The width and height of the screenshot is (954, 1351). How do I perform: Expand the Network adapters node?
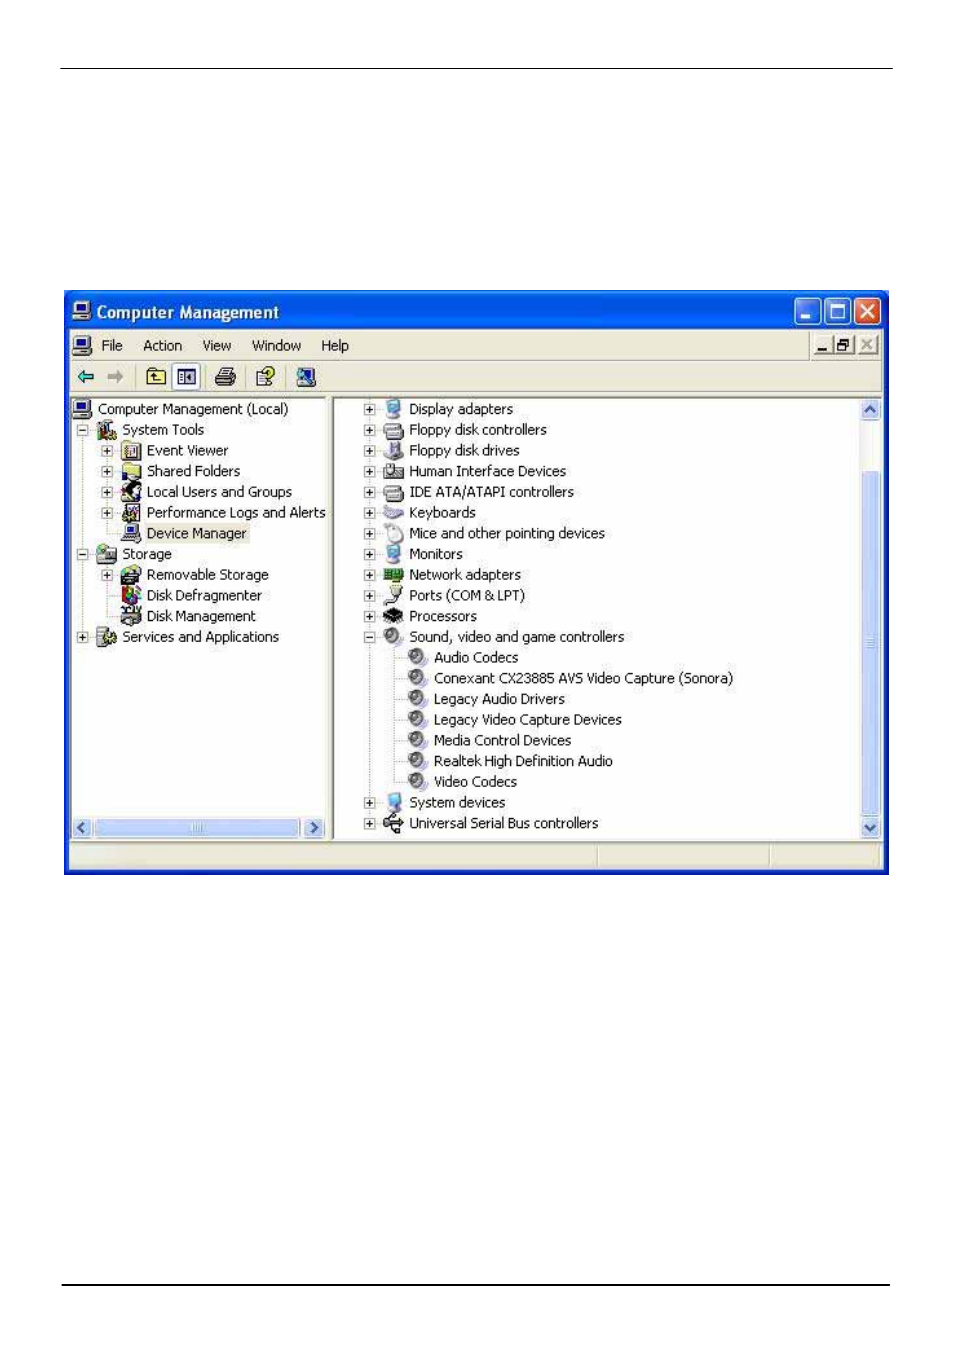pyautogui.click(x=369, y=575)
